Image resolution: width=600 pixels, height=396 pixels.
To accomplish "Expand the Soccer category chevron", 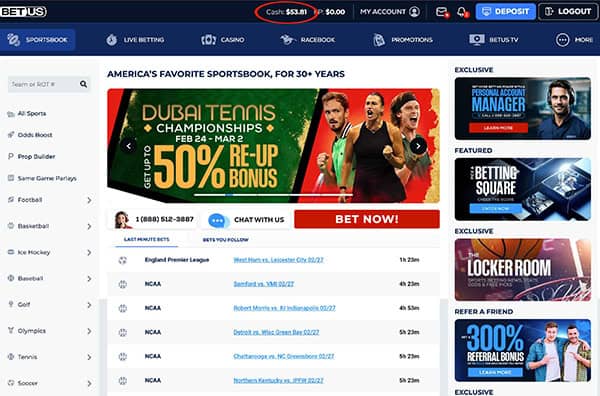I will 89,383.
